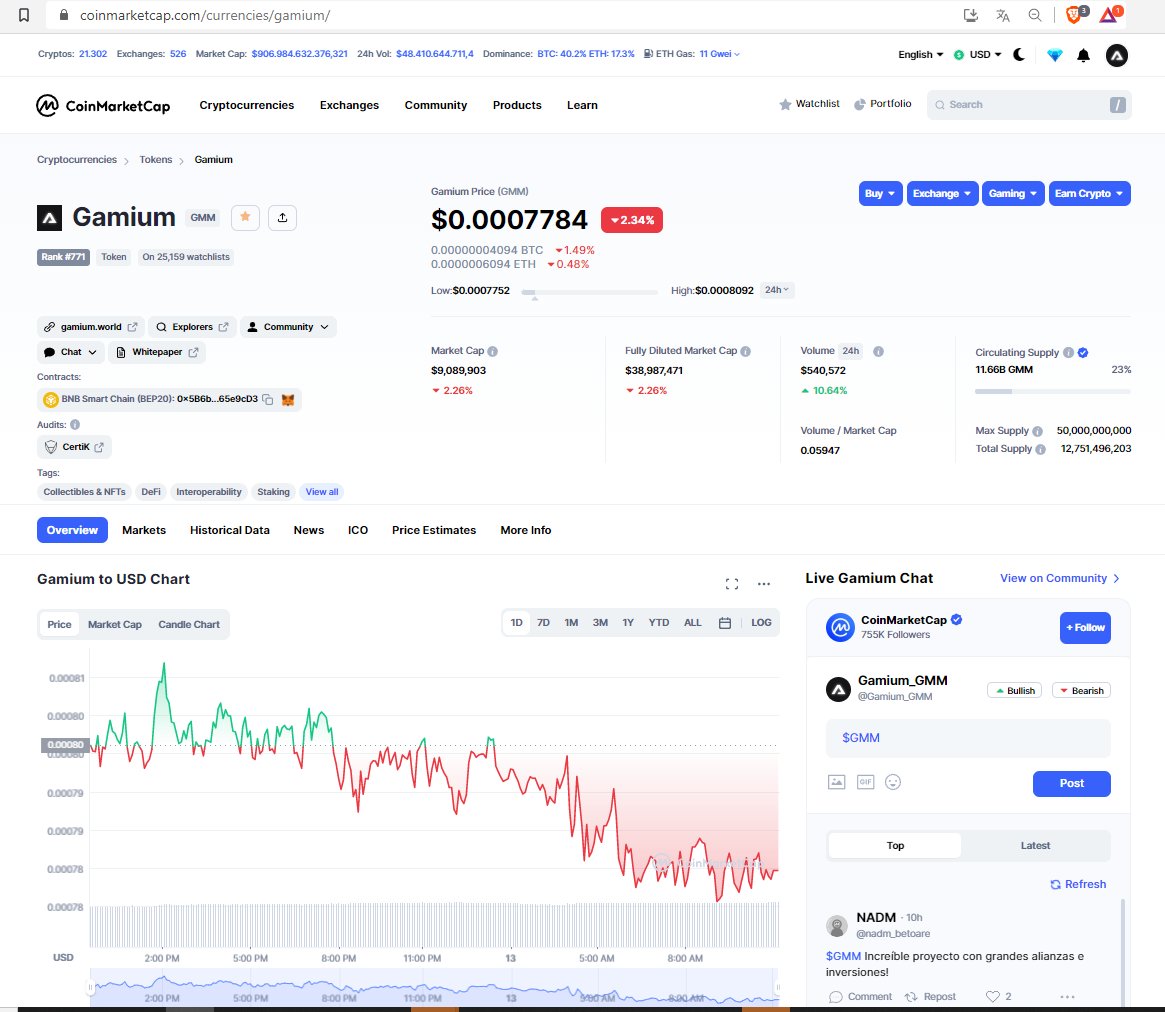Select the 1D chart range
The image size is (1165, 1012).
click(516, 623)
